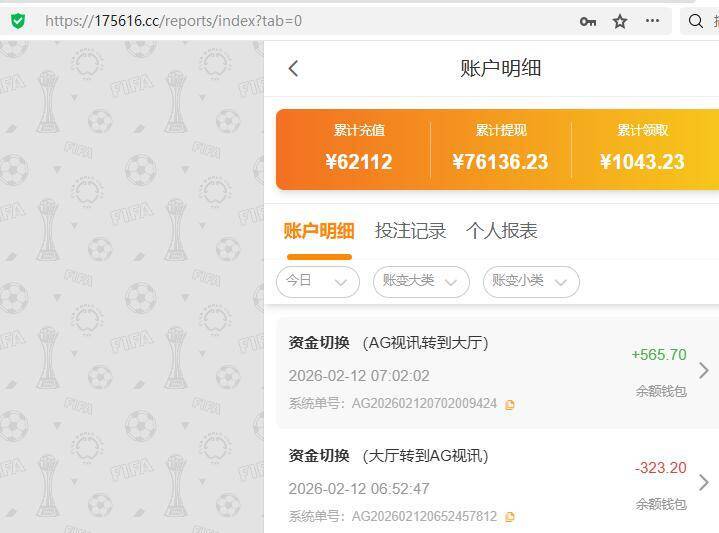Screen dimensions: 719x533
Task: Click the 累计提现 ¥76136.23 summary
Action: (x=500, y=149)
